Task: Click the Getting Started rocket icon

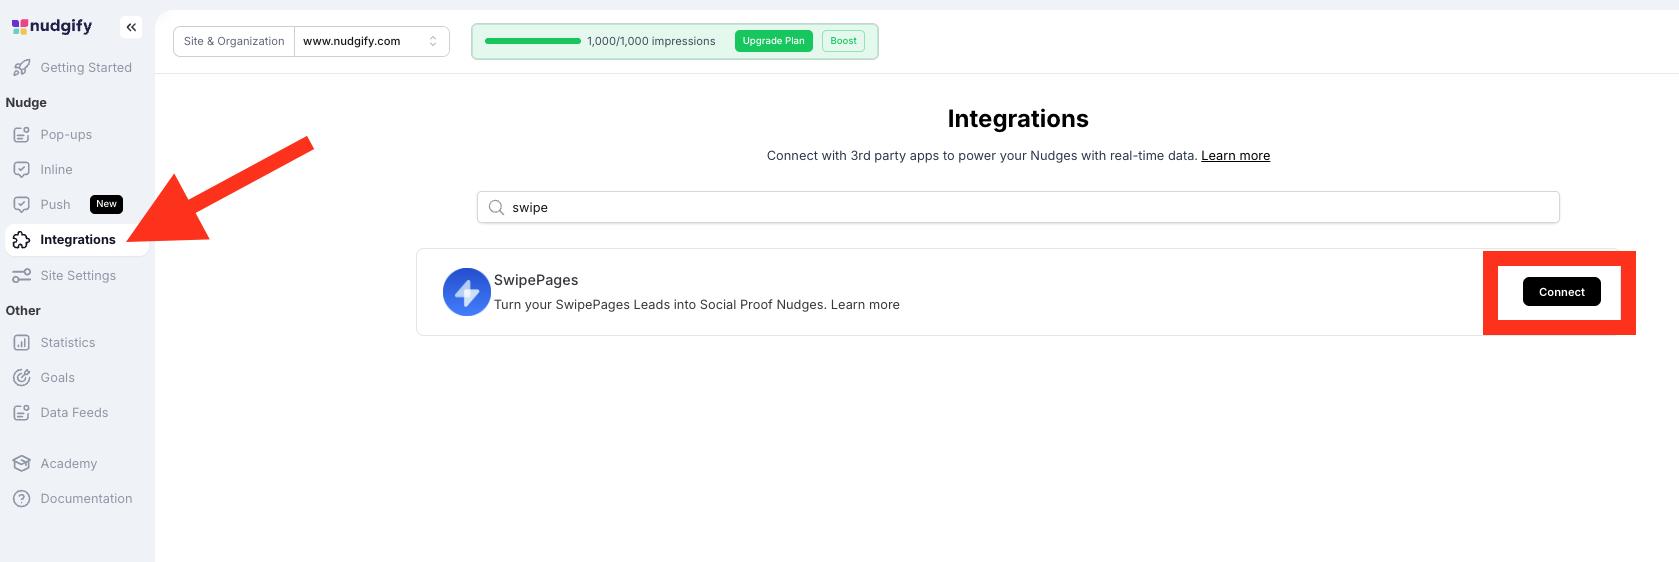Action: point(21,68)
